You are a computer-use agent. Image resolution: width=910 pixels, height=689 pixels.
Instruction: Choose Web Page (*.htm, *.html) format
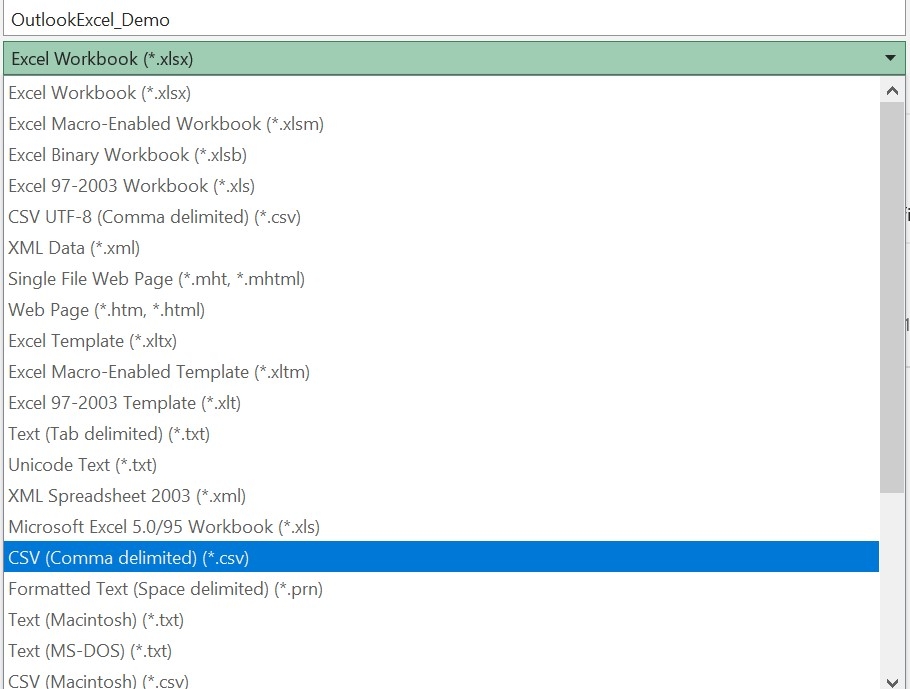[106, 309]
